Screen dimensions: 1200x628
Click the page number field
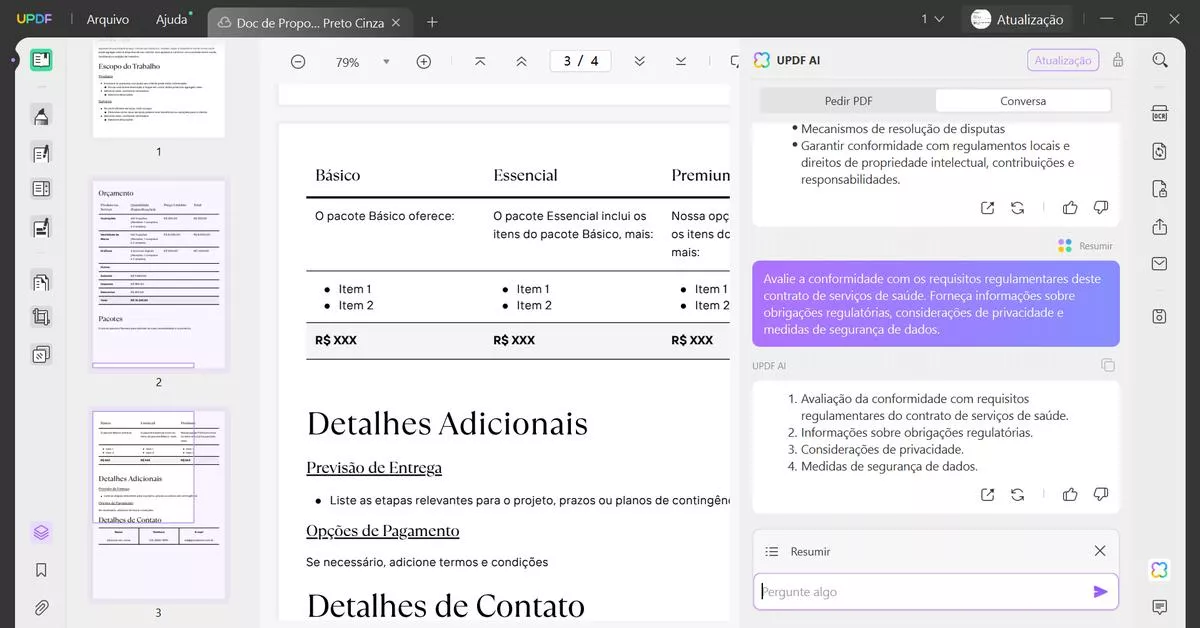pos(580,61)
